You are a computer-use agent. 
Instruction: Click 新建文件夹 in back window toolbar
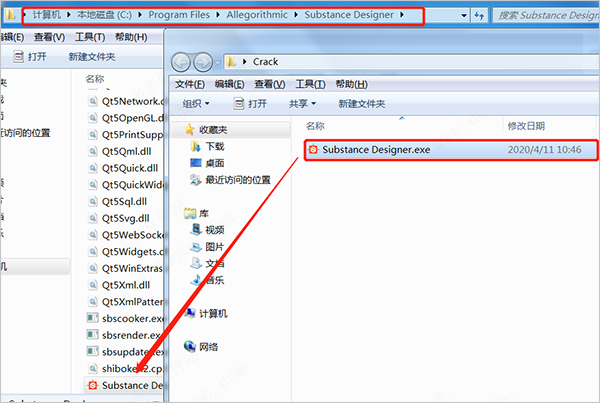(92, 57)
